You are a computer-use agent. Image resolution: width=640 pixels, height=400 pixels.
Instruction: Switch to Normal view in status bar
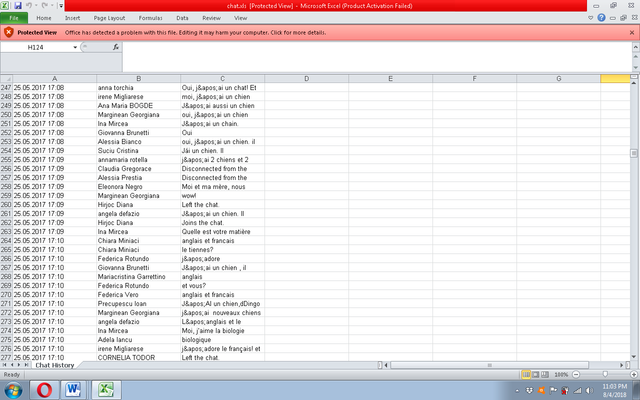tap(526, 374)
